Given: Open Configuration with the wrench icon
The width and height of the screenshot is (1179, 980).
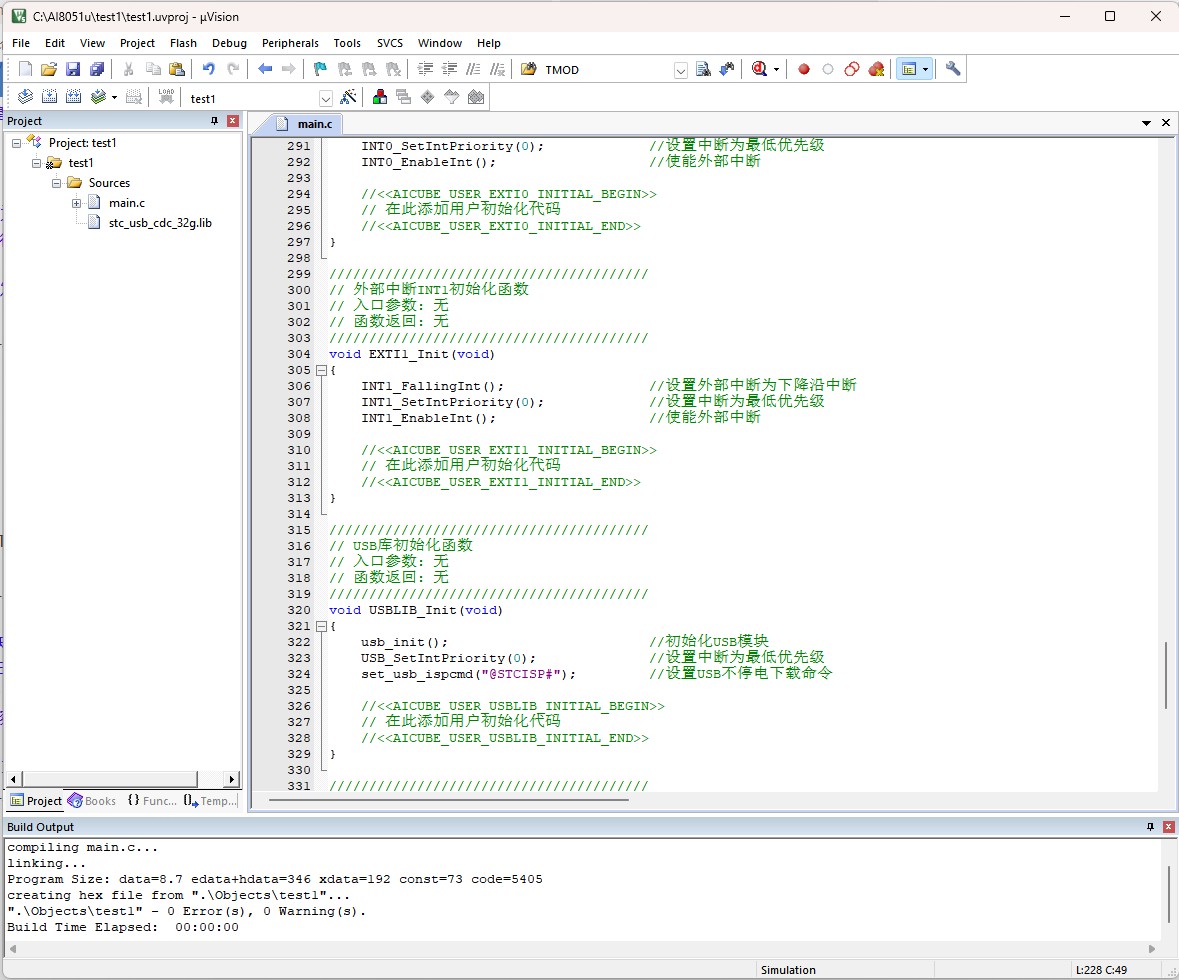Looking at the screenshot, I should click(953, 69).
